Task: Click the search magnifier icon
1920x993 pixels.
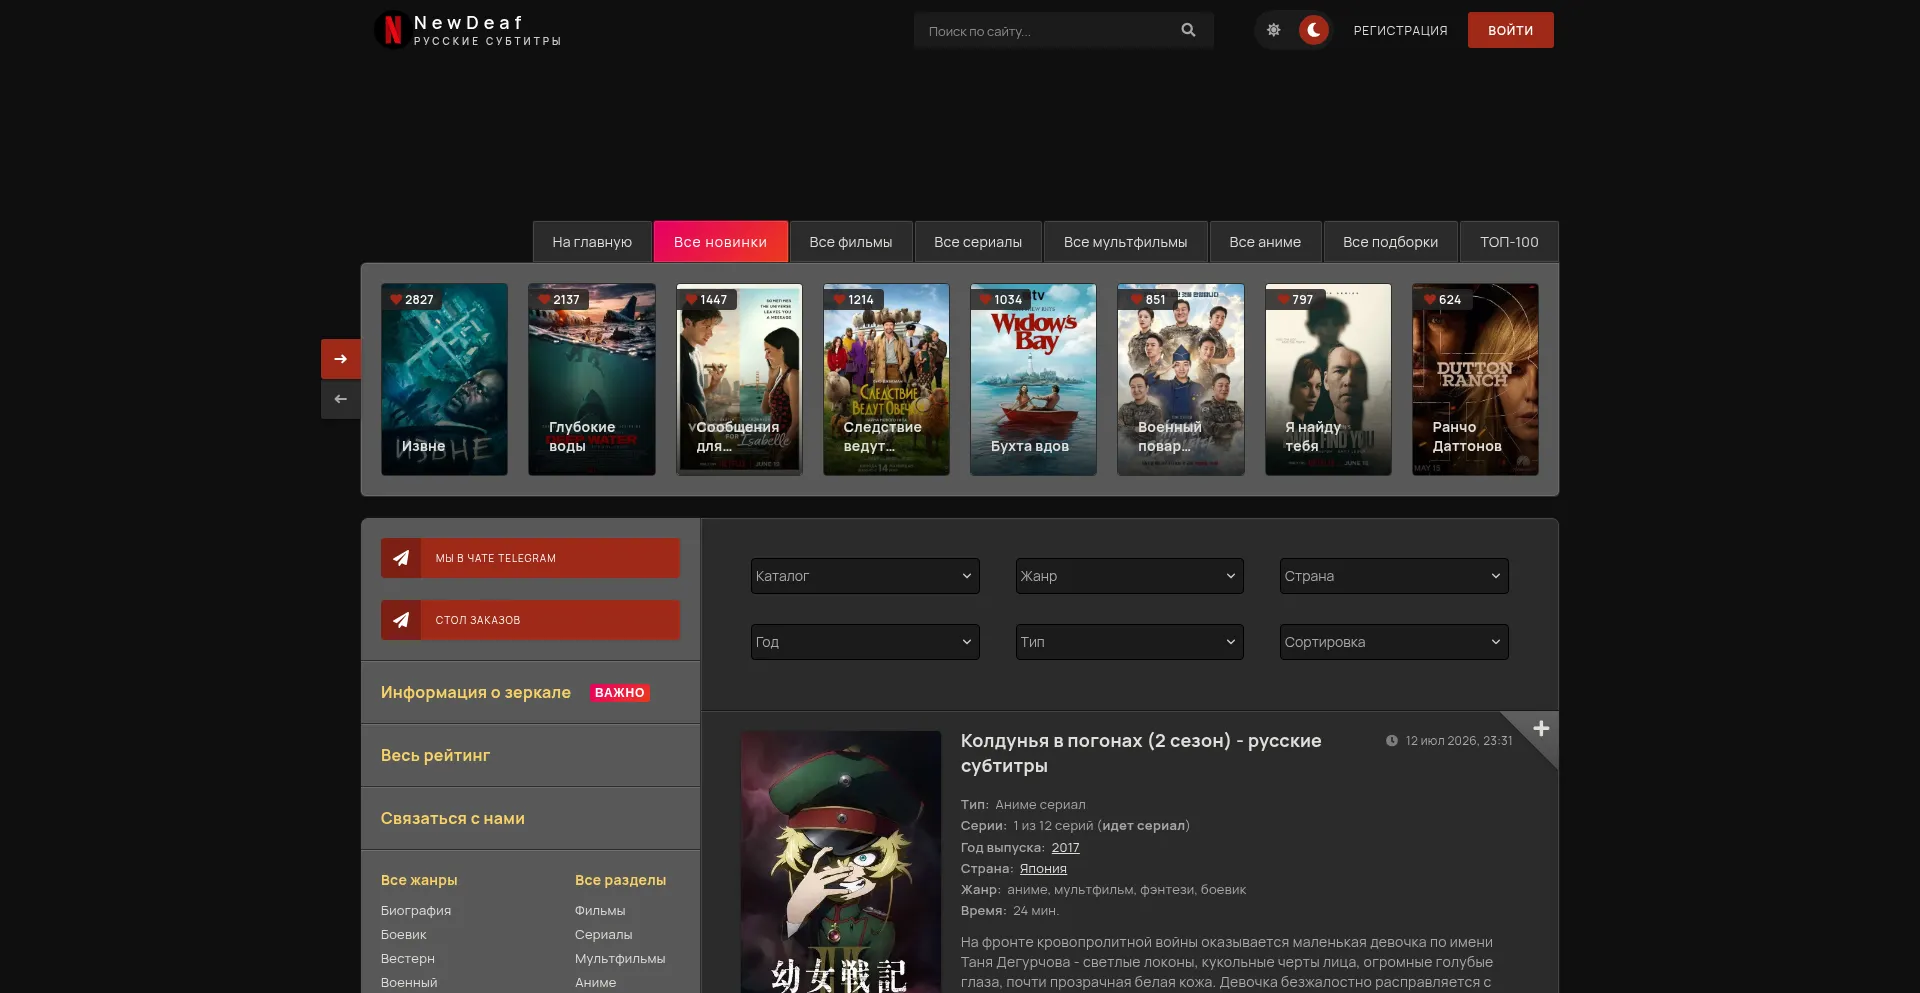Action: coord(1188,30)
